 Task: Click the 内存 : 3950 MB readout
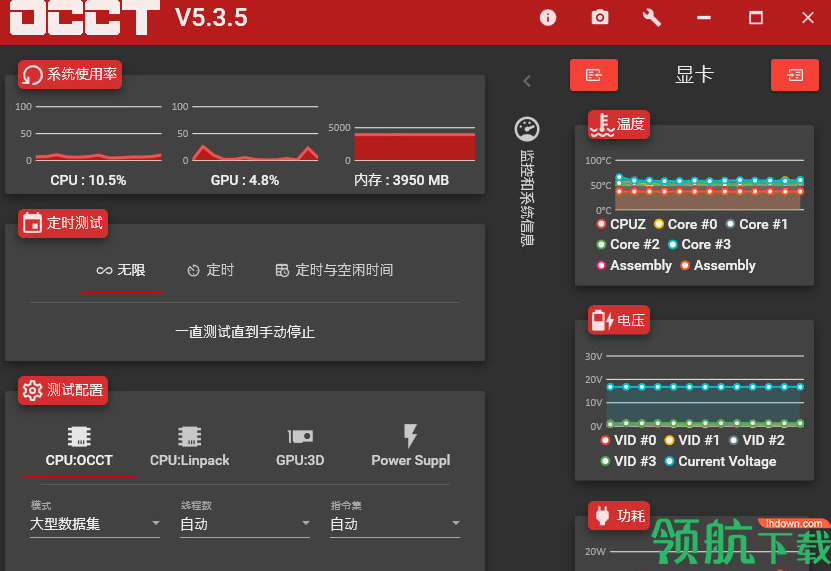tap(401, 180)
